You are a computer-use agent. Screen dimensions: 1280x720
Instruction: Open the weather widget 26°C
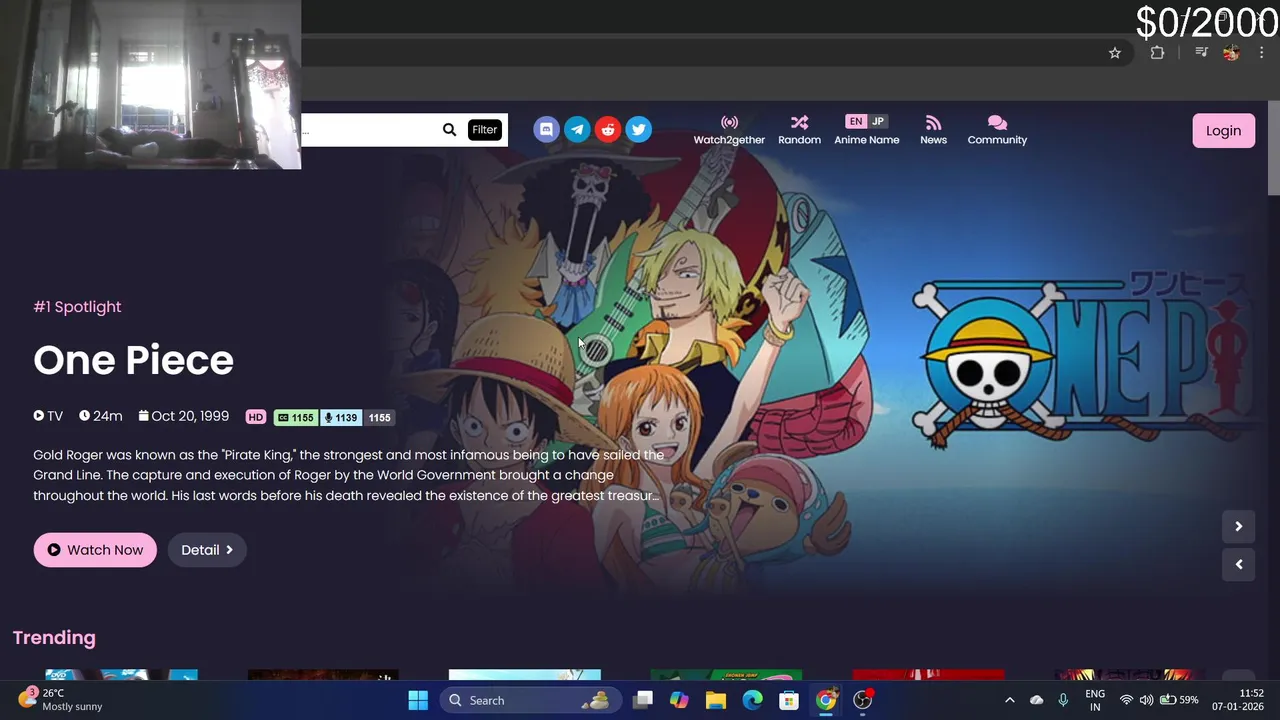click(x=62, y=700)
